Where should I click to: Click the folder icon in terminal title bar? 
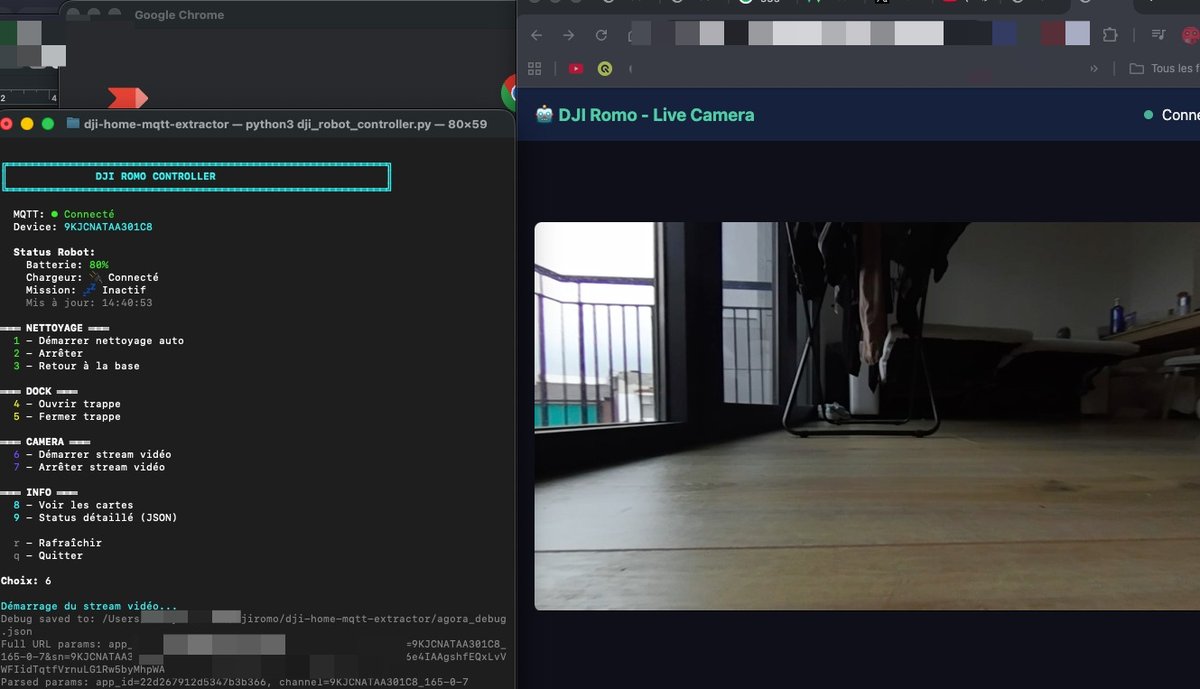coord(73,124)
